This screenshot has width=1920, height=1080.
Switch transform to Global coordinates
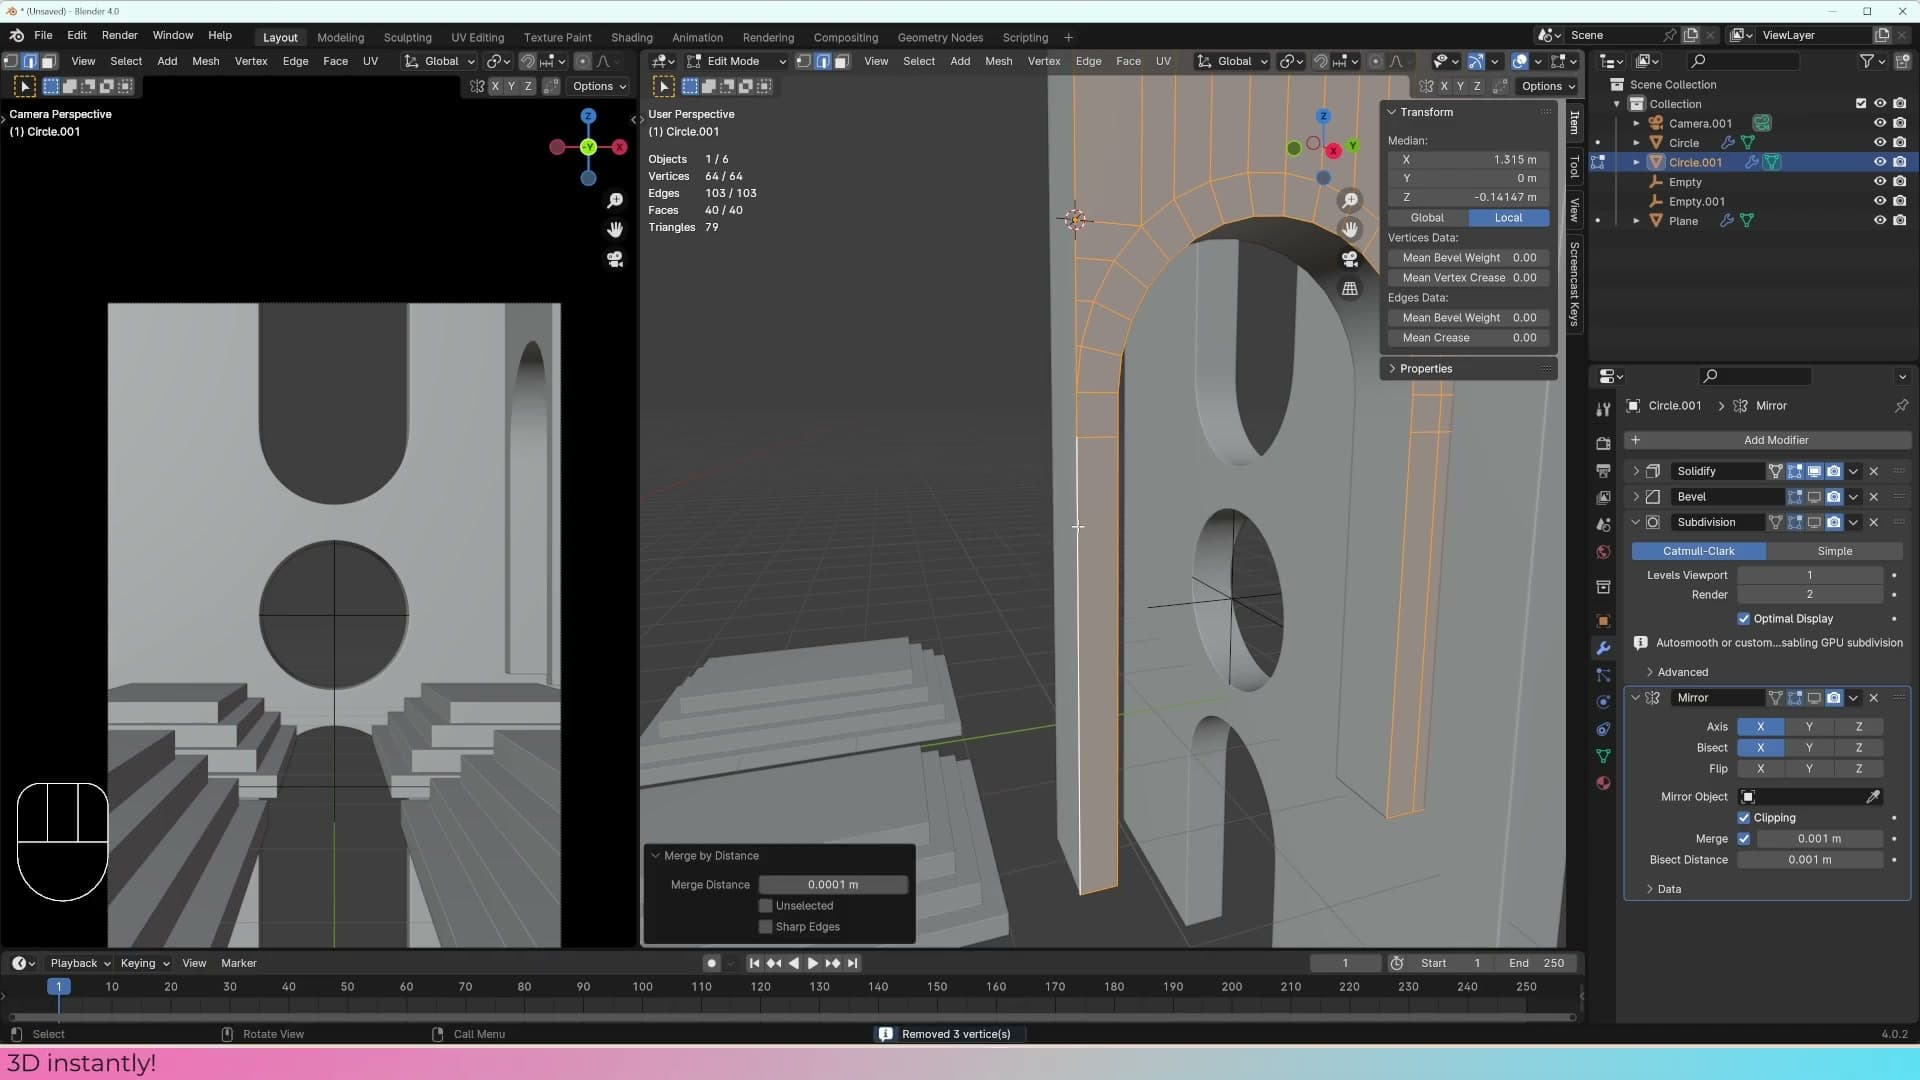(x=1427, y=218)
